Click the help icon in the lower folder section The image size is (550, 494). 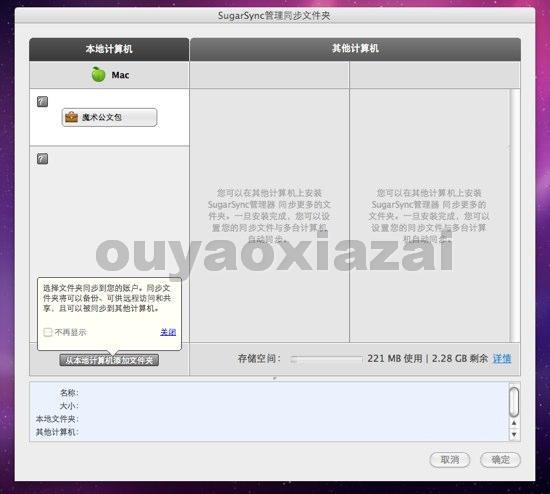pos(42,159)
